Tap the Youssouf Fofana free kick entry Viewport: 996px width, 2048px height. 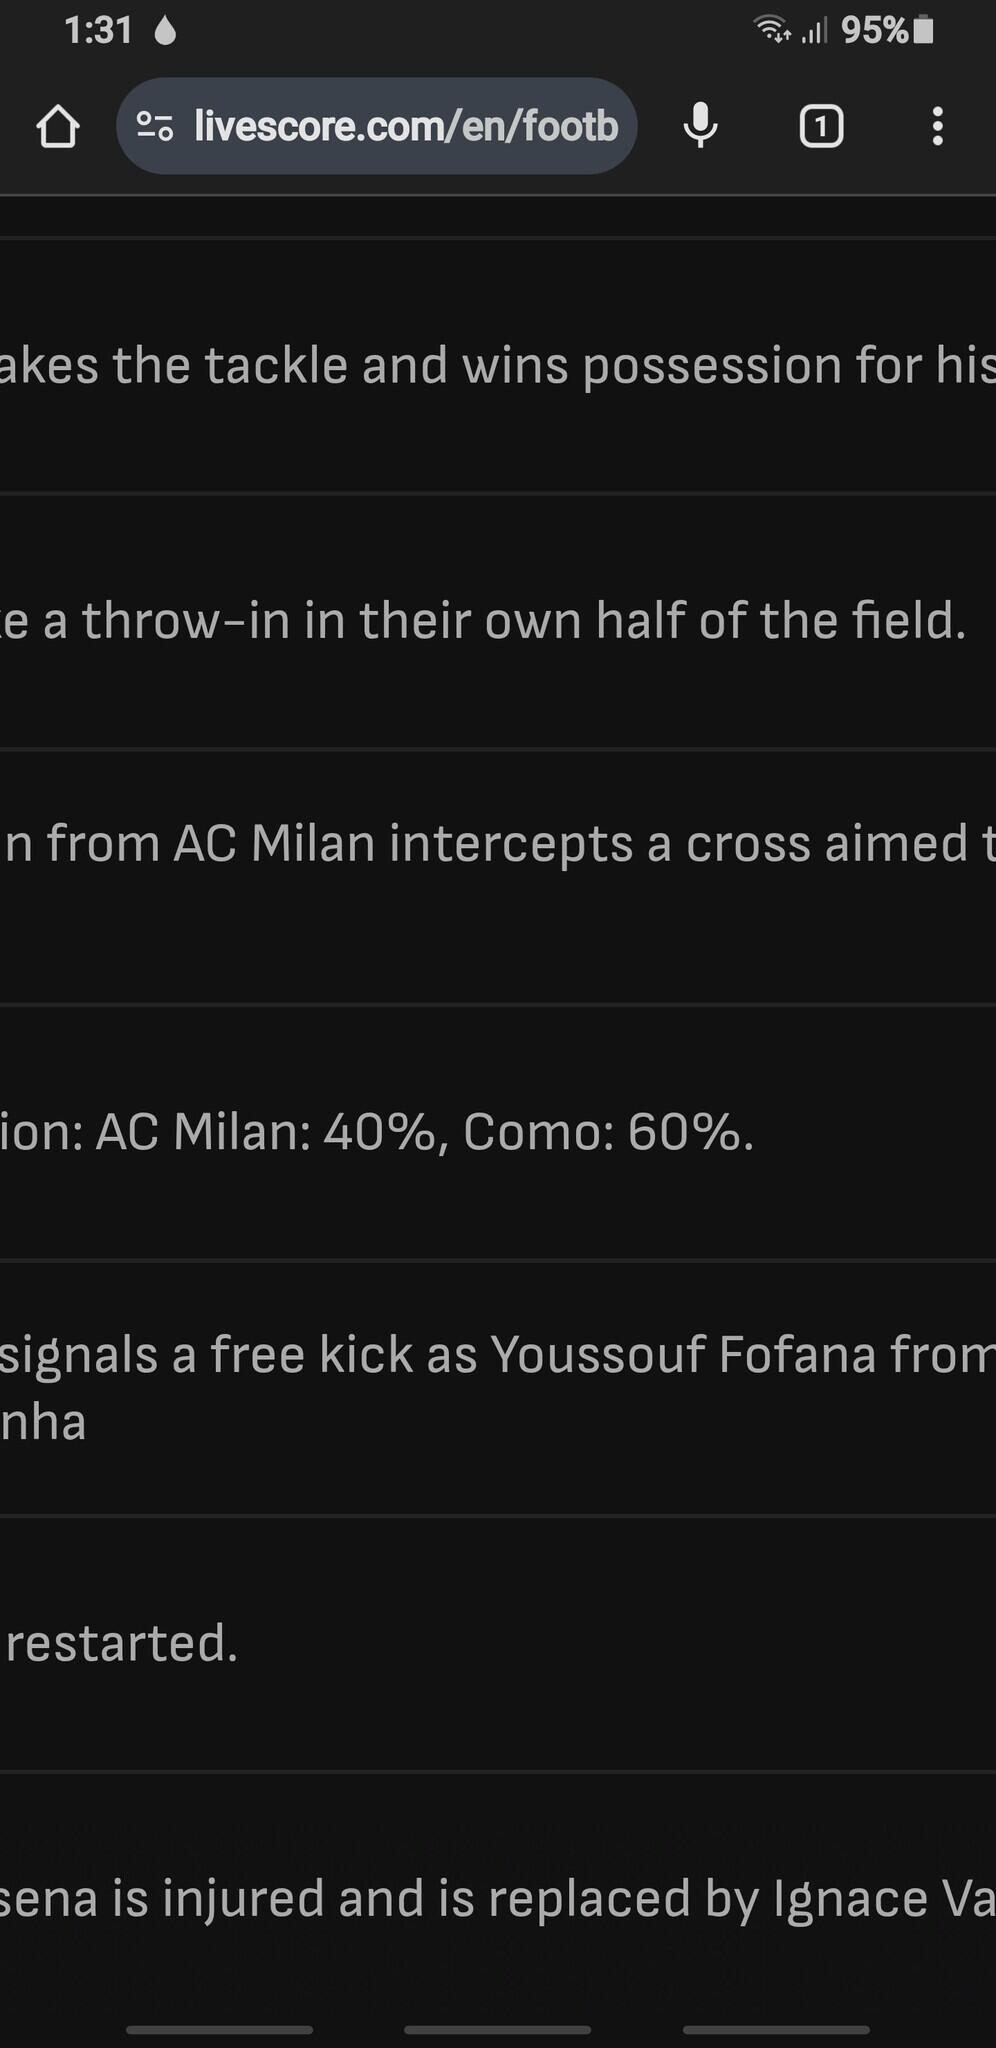click(498, 1387)
